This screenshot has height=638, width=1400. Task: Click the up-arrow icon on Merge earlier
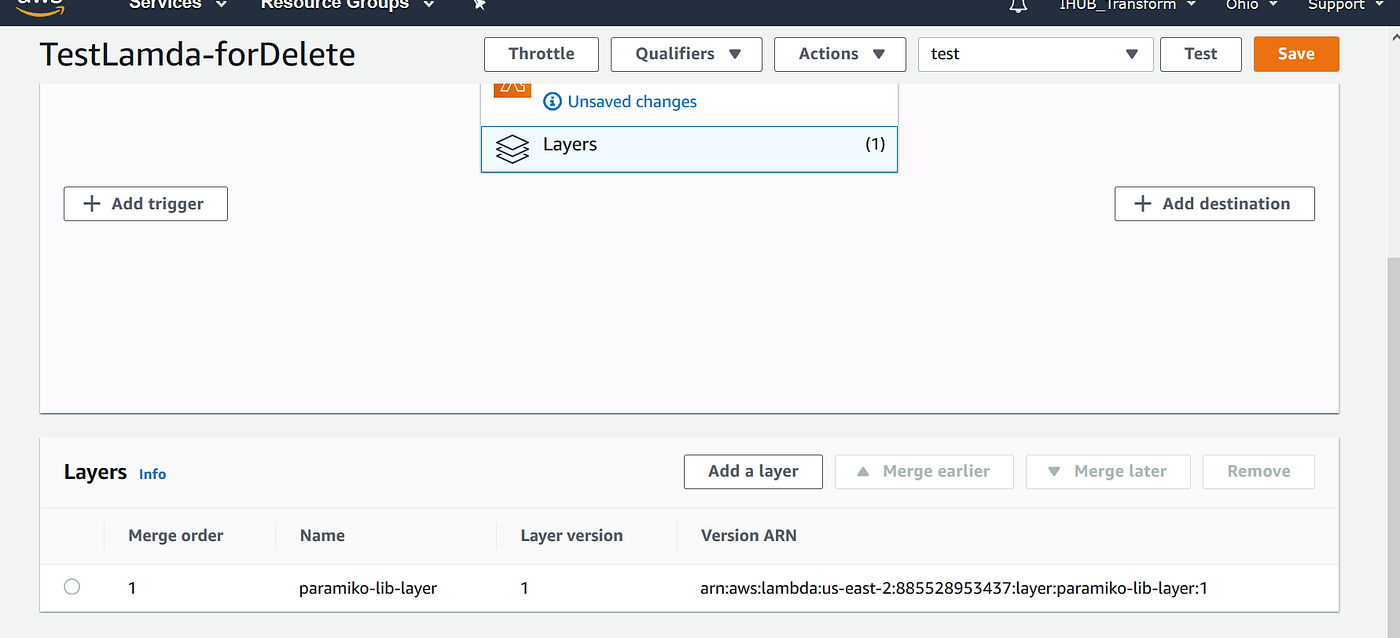click(x=862, y=471)
